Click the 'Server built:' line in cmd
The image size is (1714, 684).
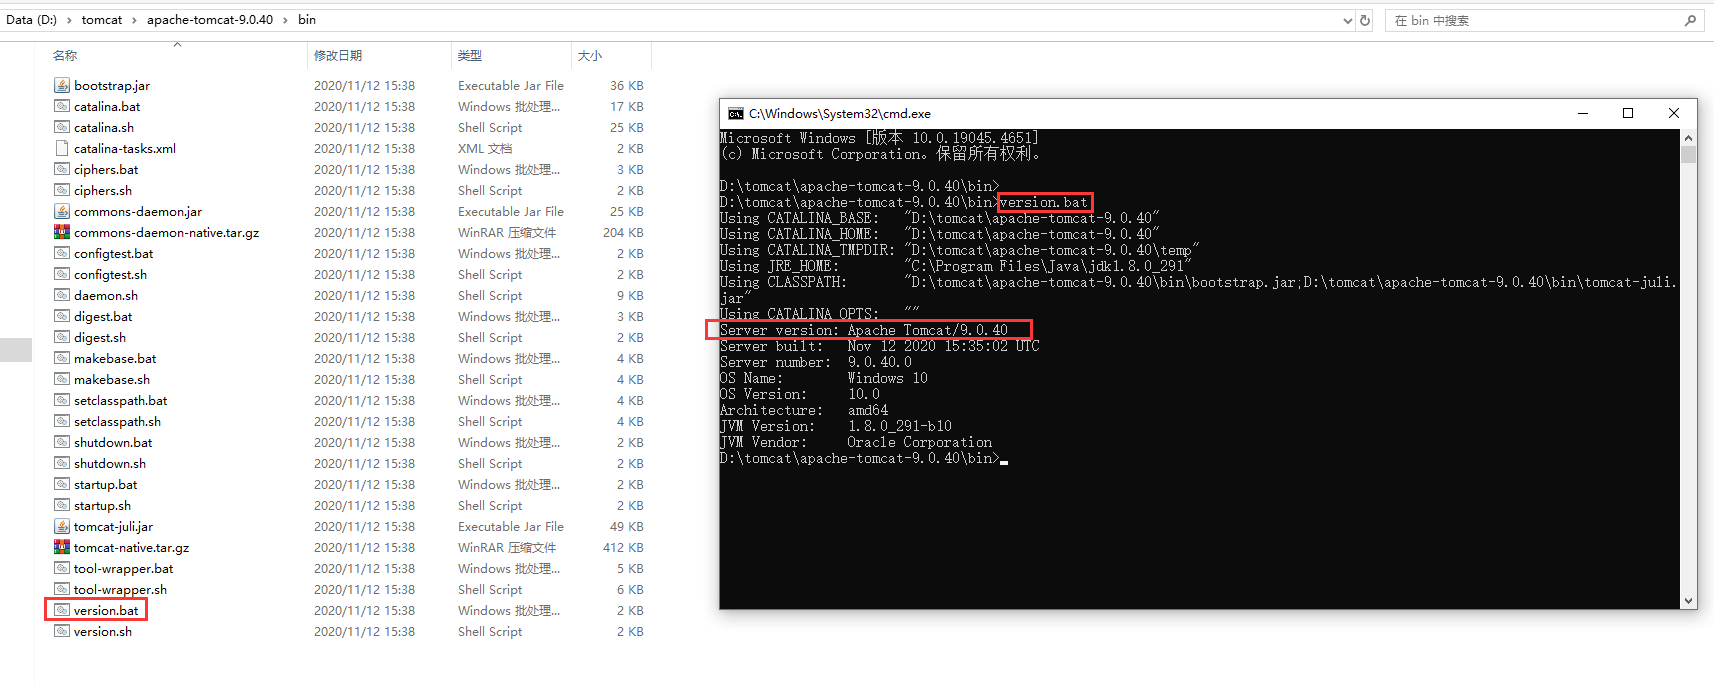point(880,346)
